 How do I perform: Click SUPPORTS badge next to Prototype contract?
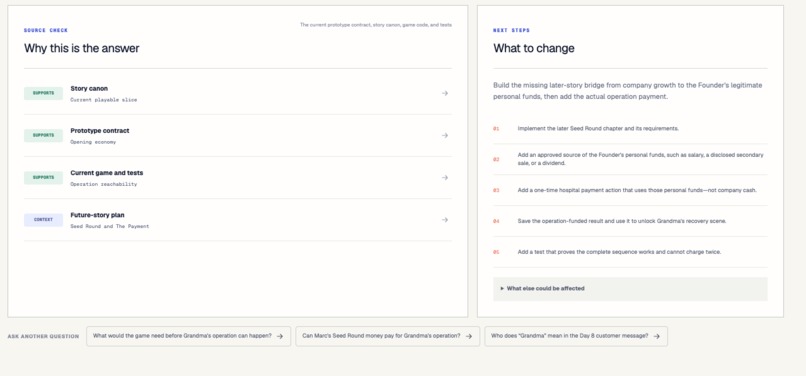point(43,136)
